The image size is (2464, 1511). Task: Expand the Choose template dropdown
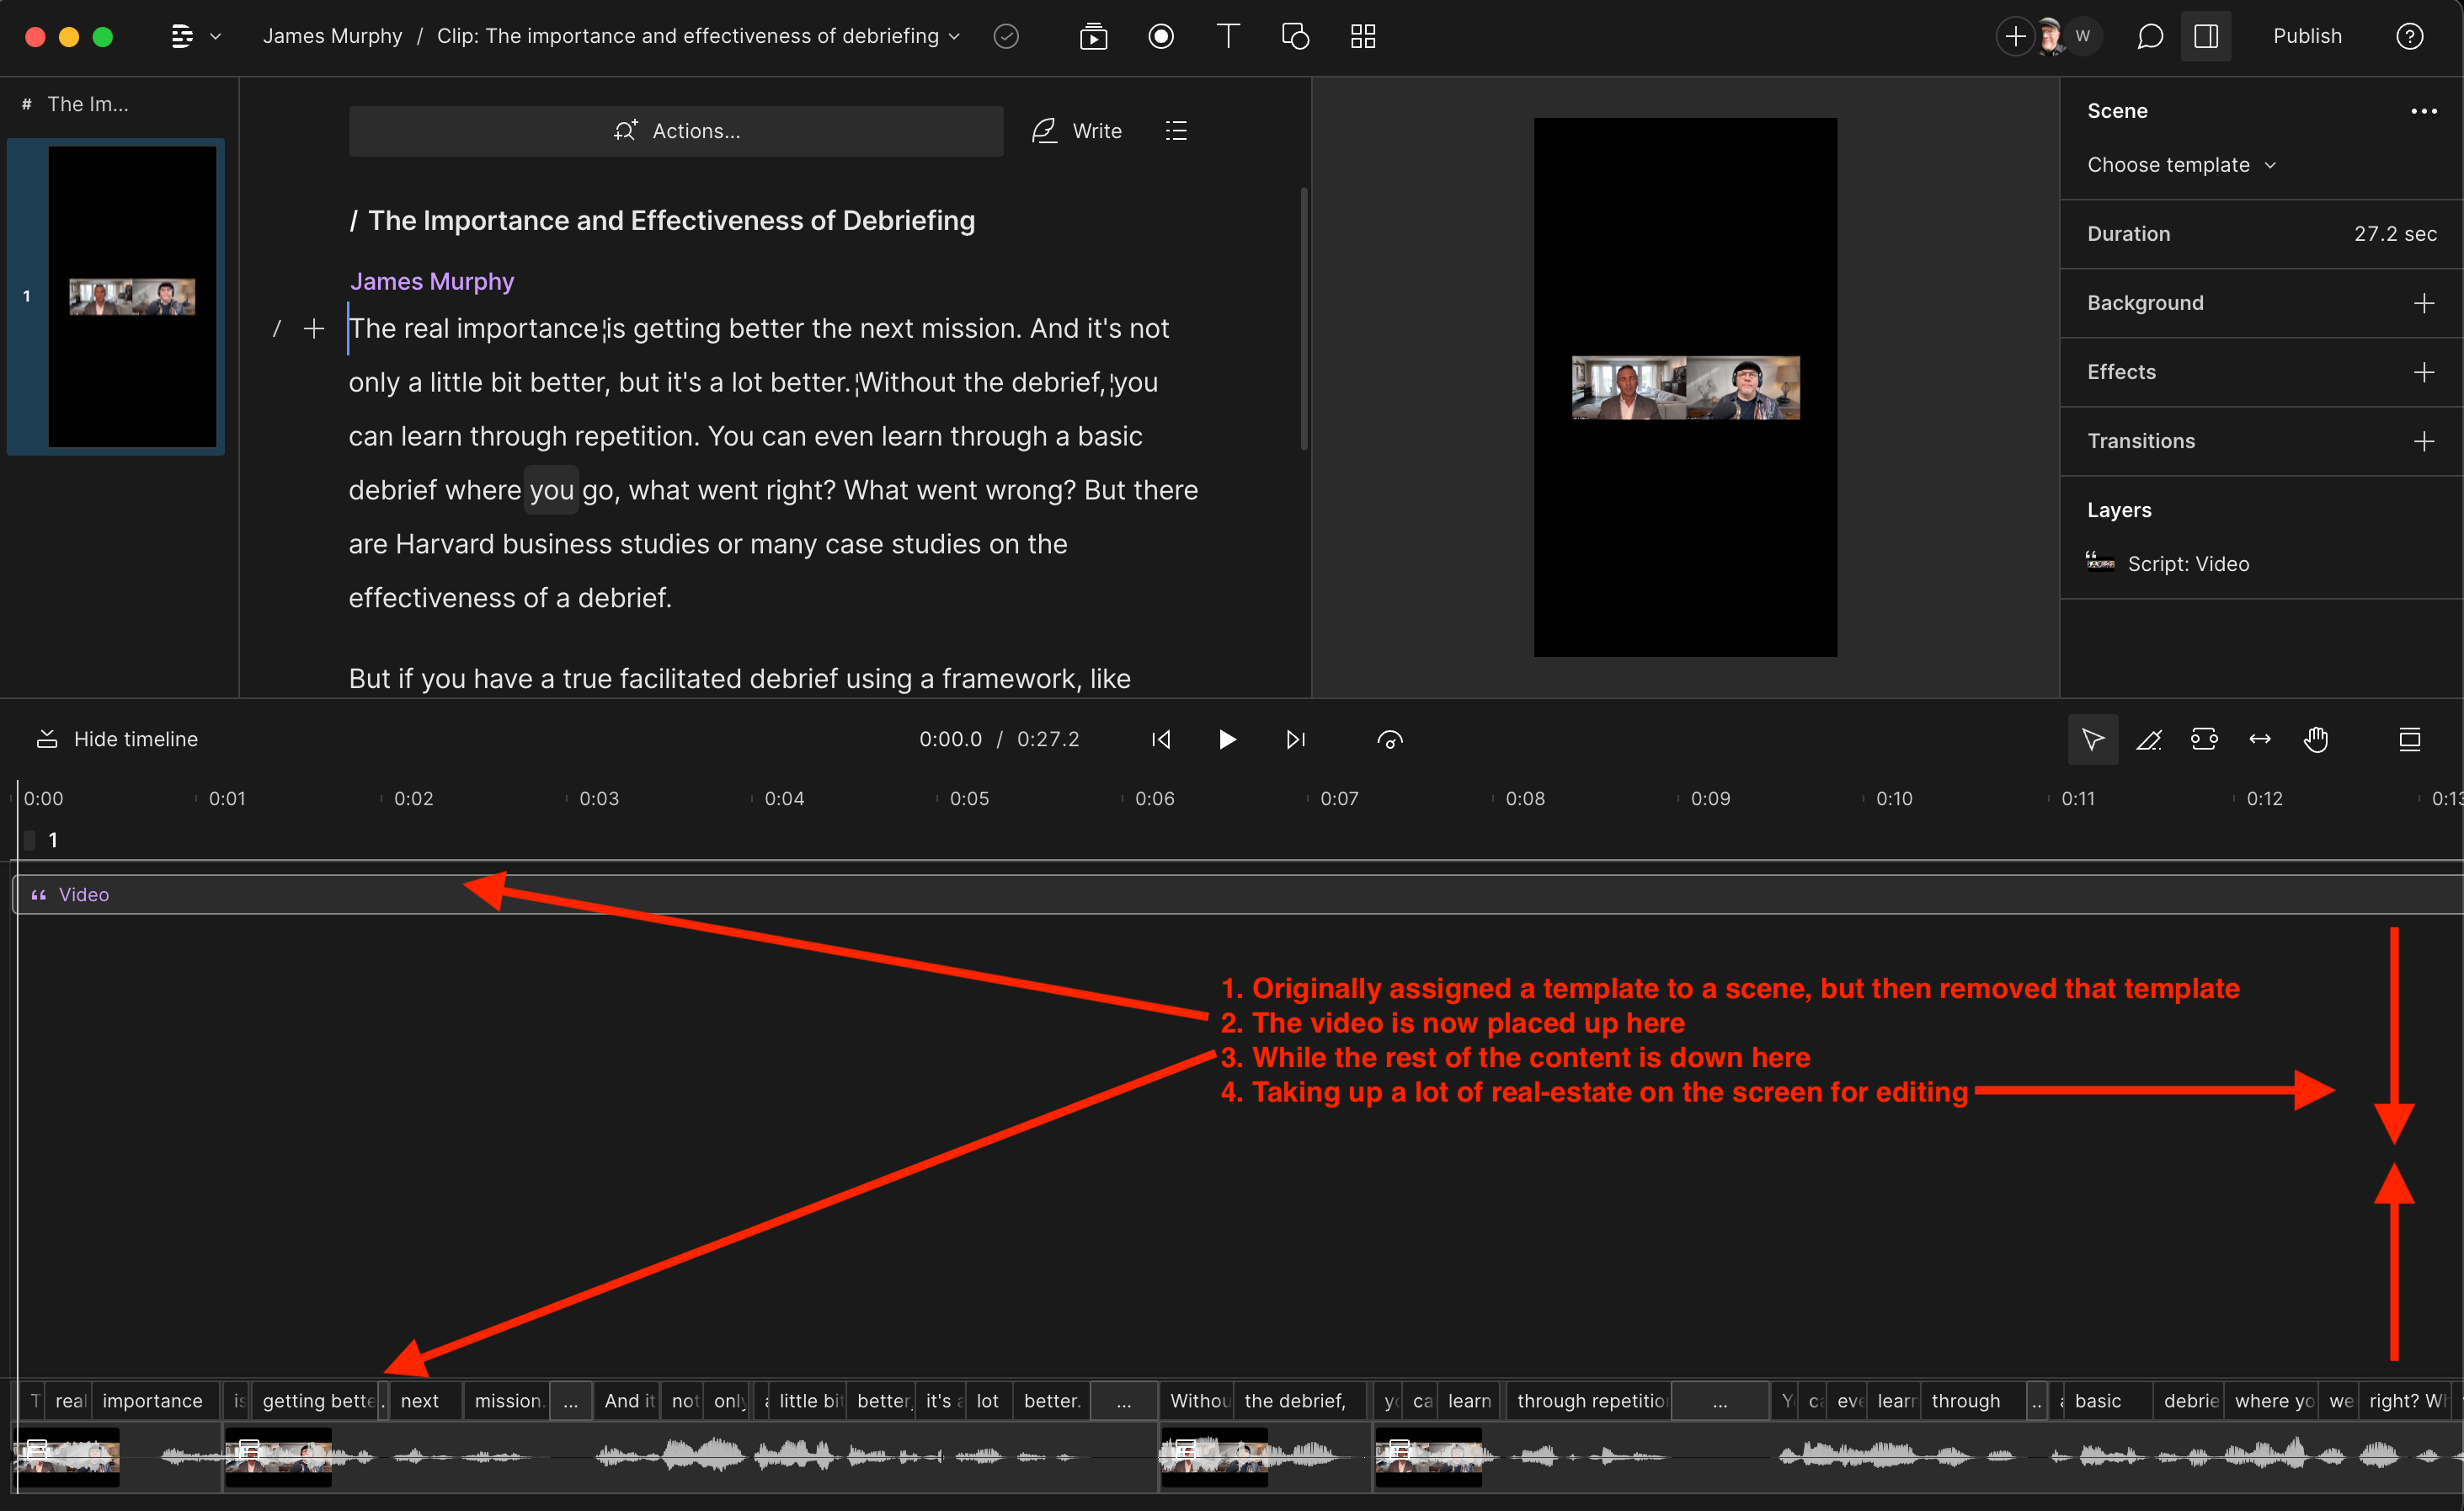(x=2180, y=165)
